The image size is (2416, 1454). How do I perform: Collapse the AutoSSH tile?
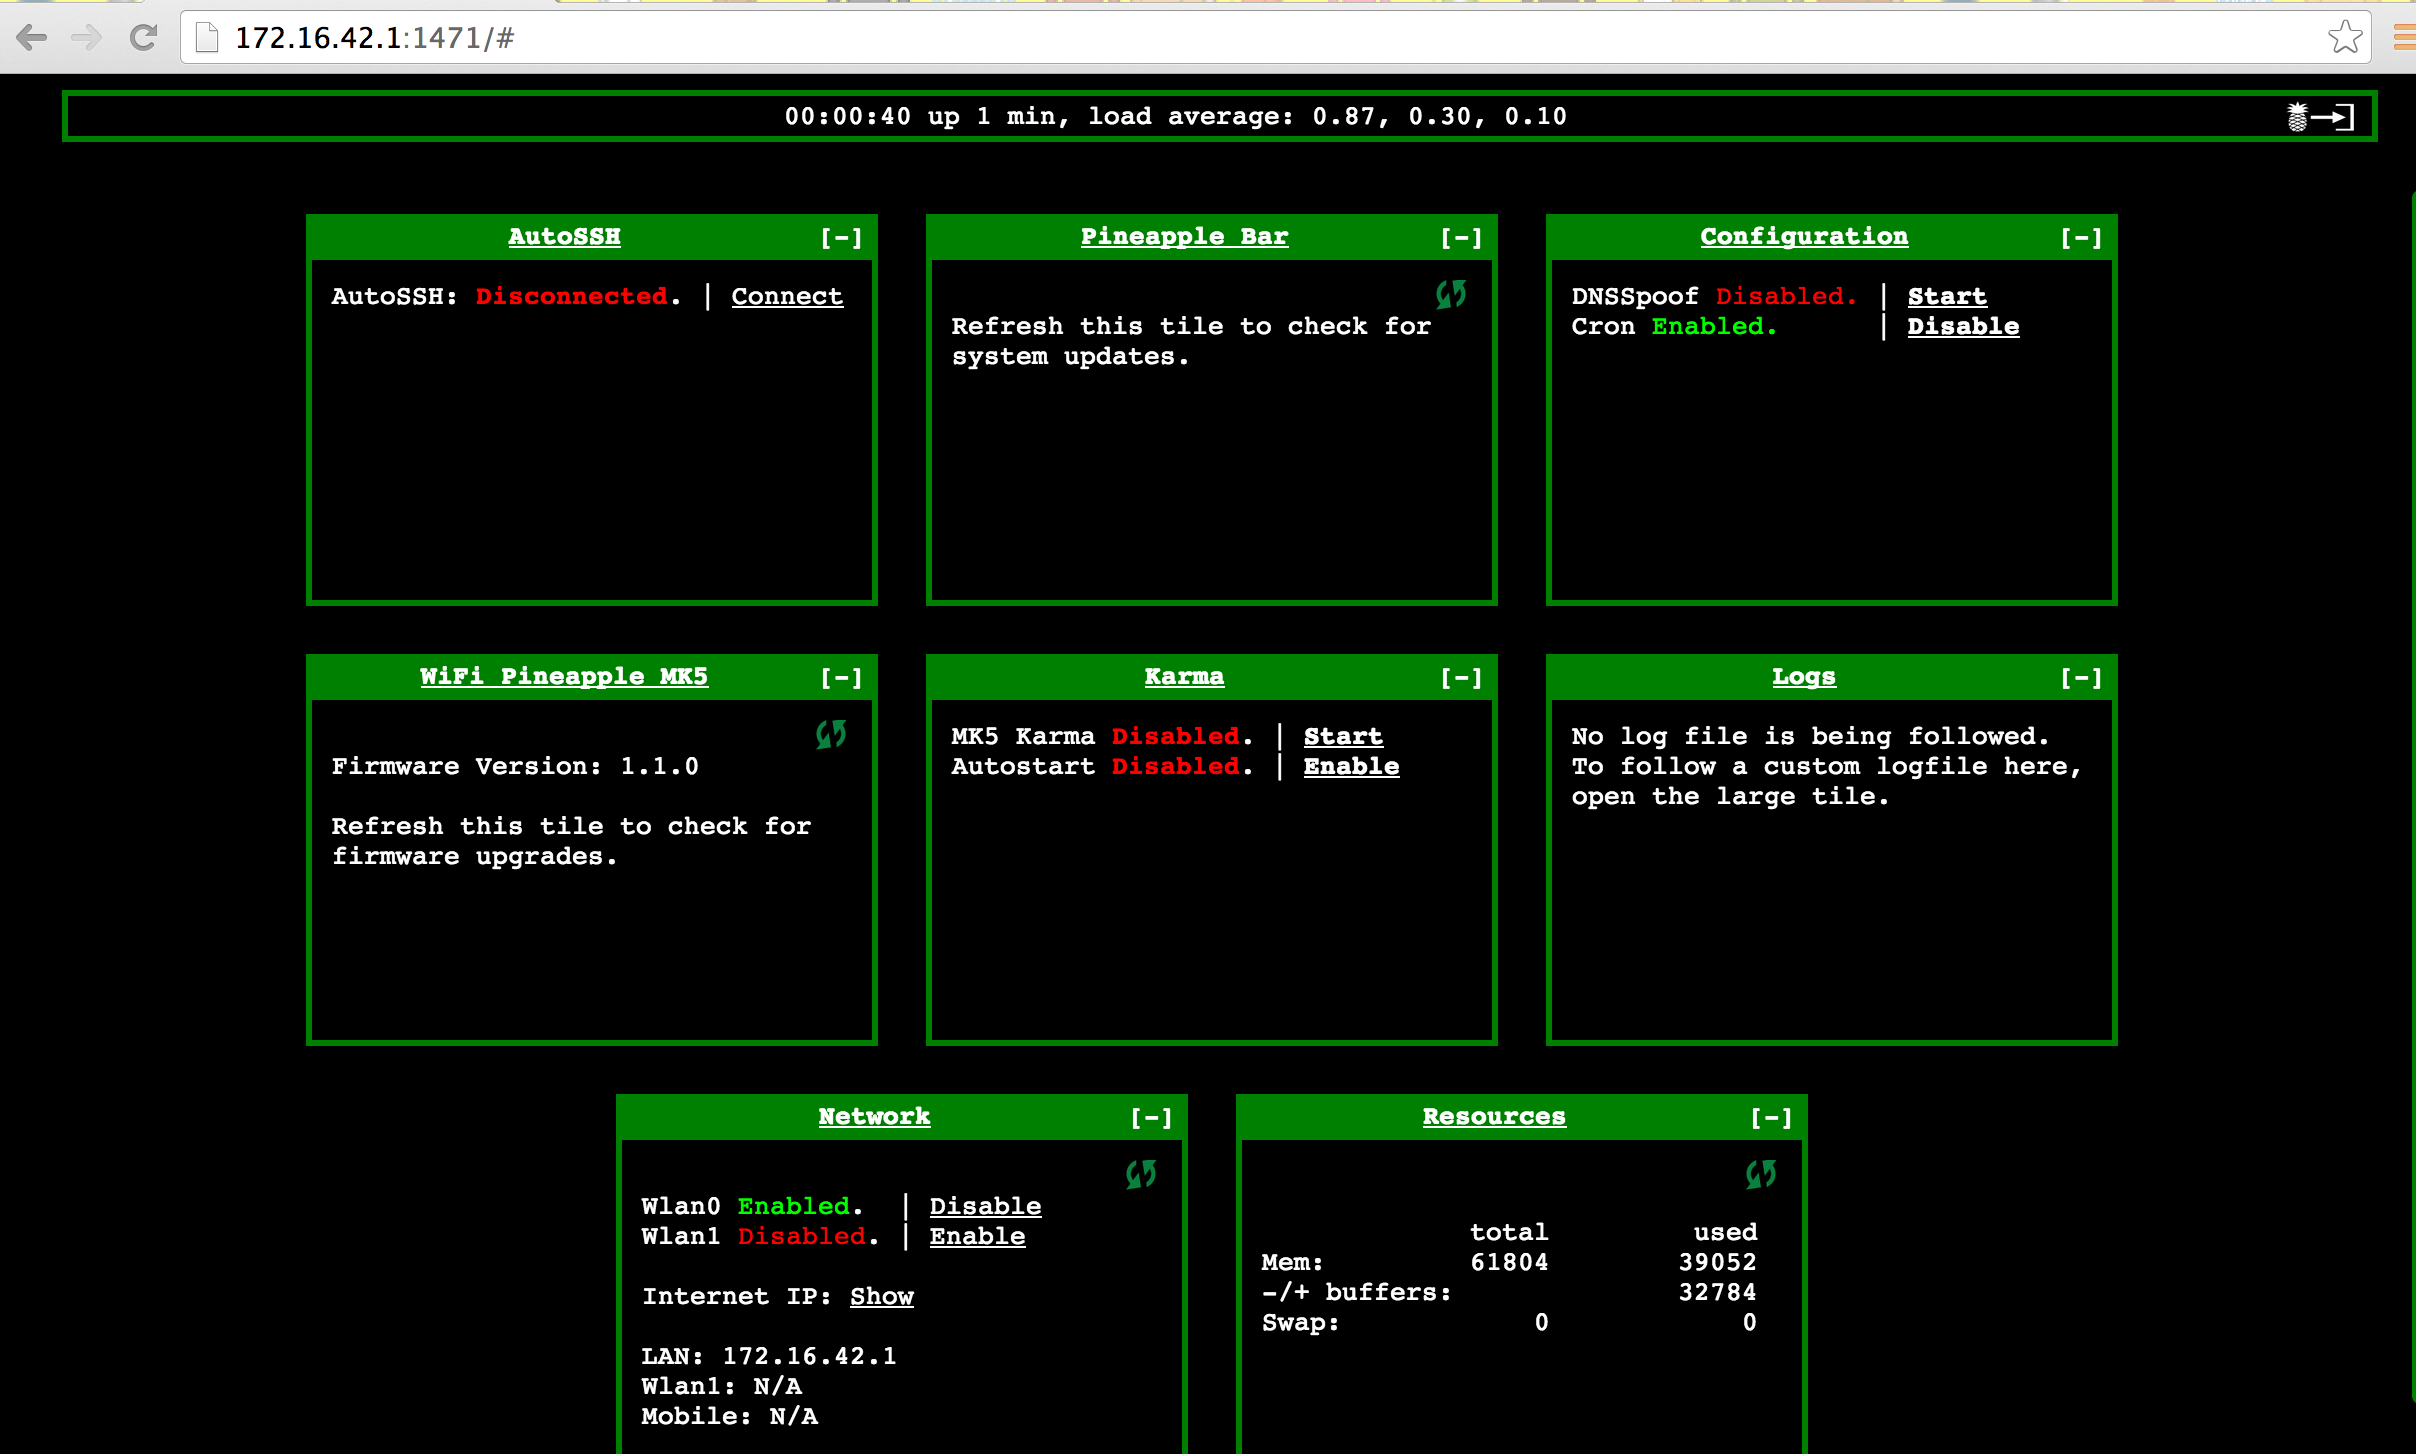click(841, 237)
